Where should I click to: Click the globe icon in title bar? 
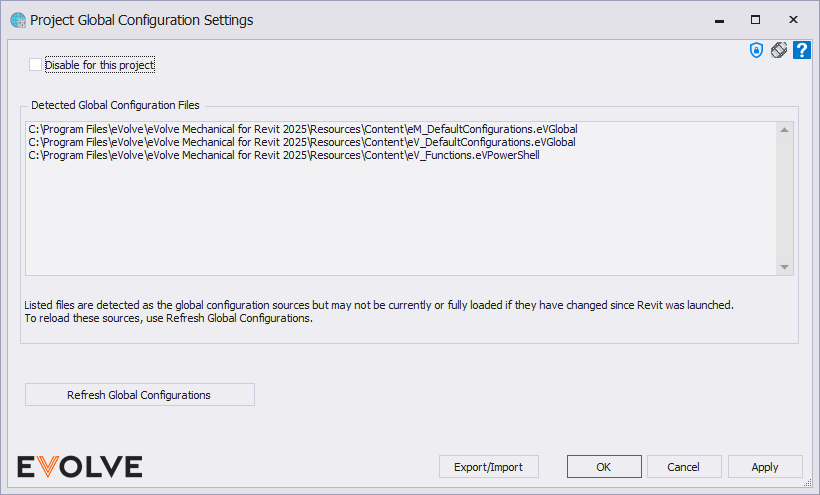(18, 20)
